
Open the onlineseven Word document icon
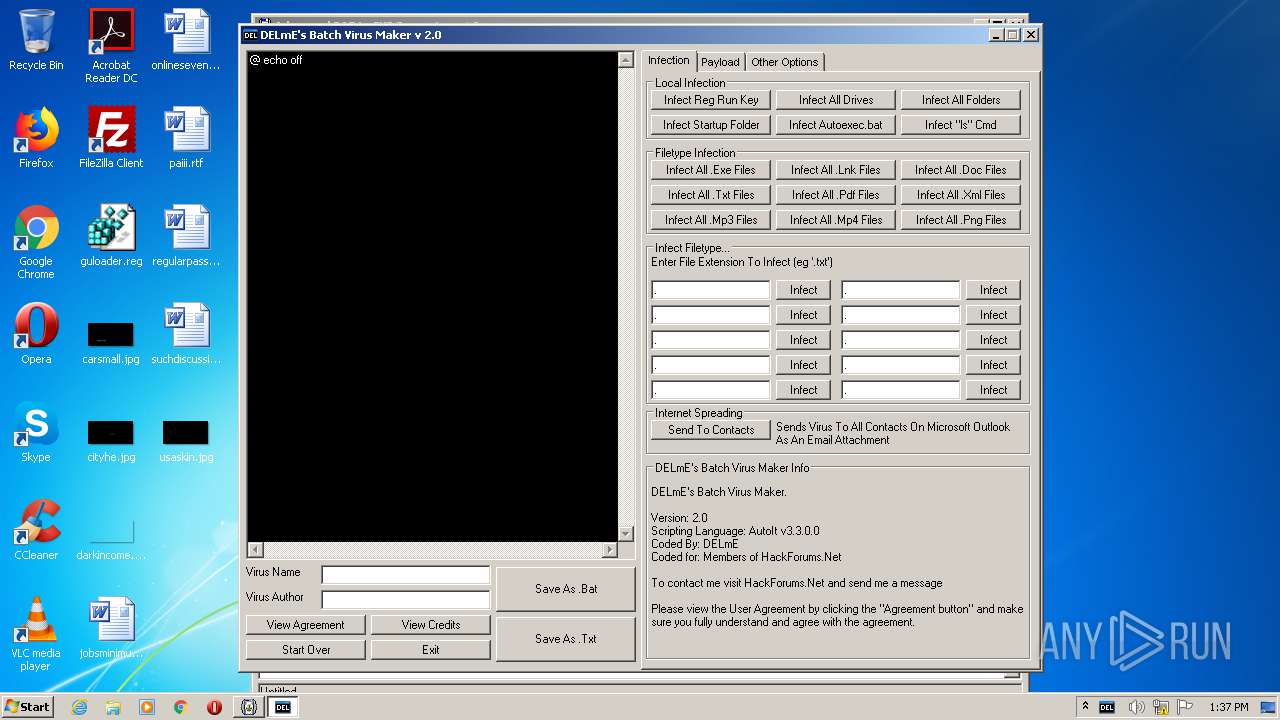[x=186, y=40]
